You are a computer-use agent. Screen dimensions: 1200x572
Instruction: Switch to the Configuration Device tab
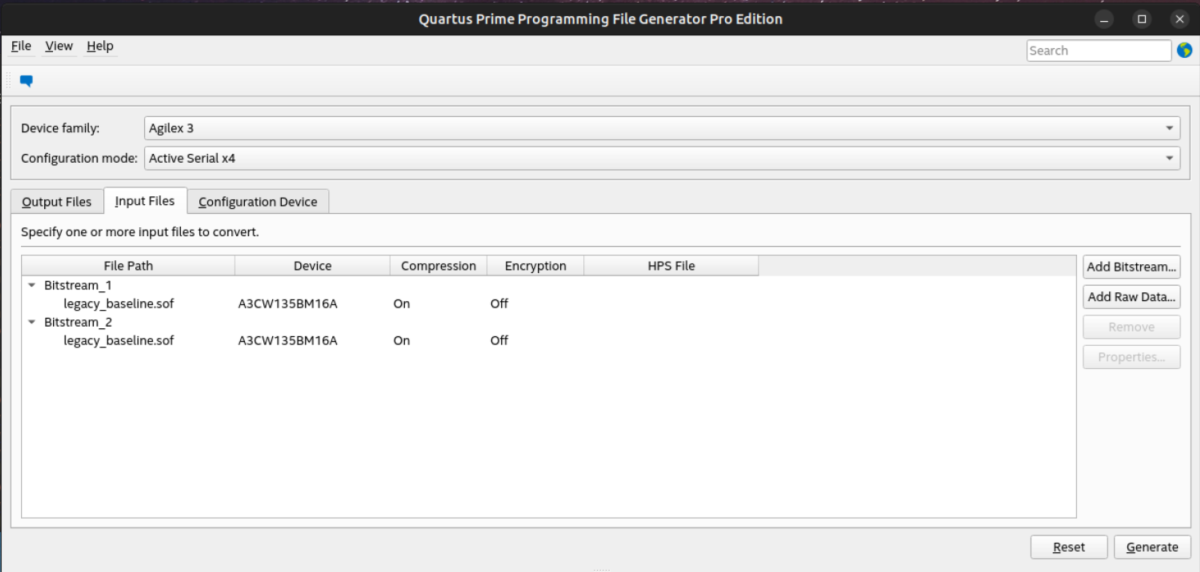coord(257,202)
